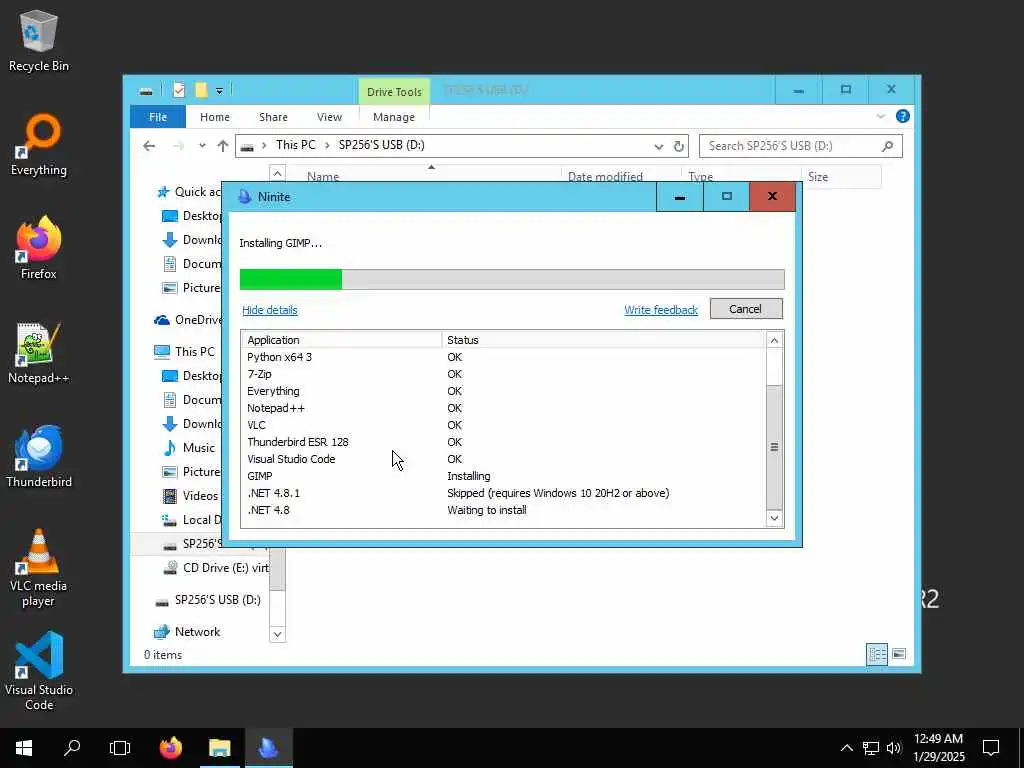Open the Windows Start menu
1024x768 pixels.
pos(24,748)
